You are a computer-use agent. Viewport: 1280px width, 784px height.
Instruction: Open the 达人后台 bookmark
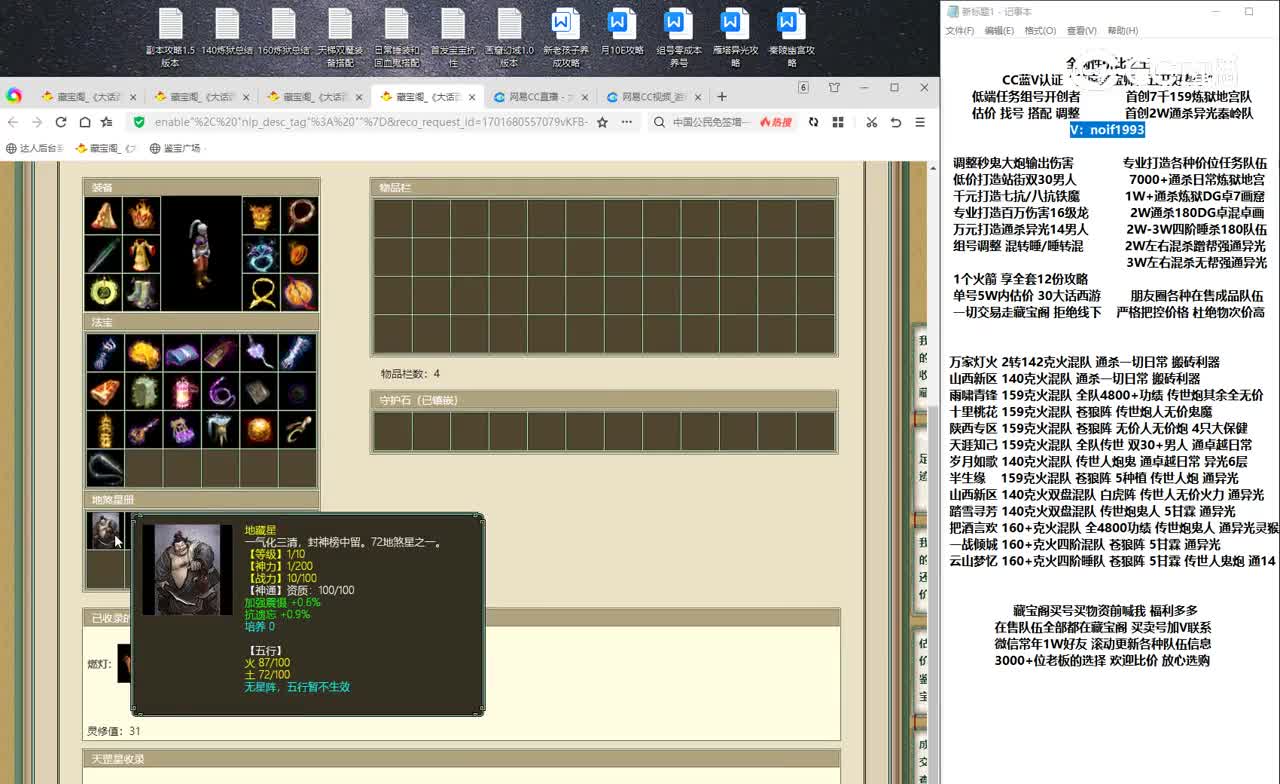[35, 148]
